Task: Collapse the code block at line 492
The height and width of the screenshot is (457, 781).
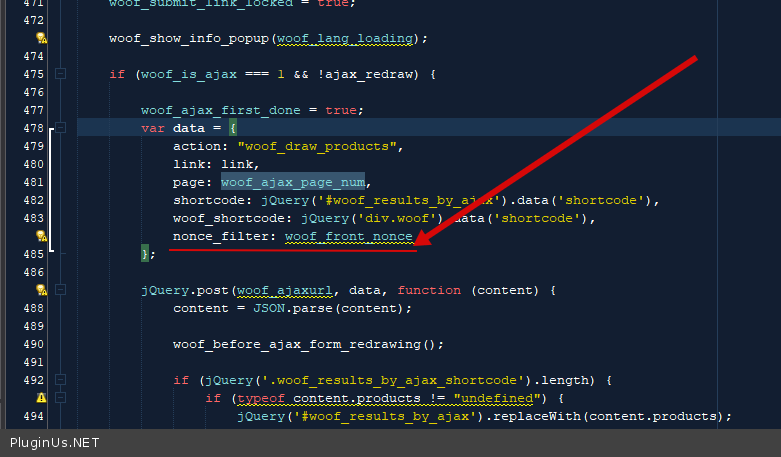Action: [x=61, y=380]
